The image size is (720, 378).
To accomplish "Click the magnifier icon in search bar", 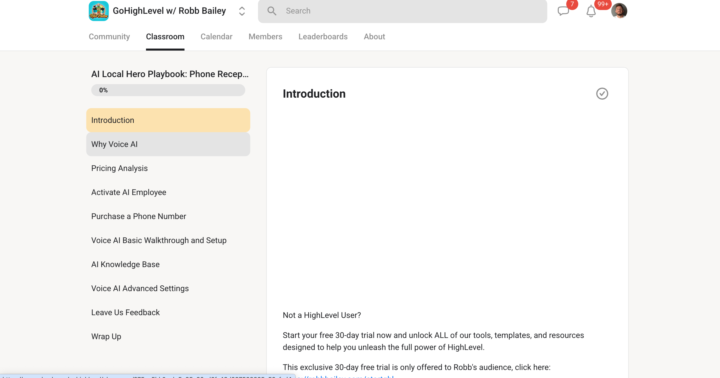I will pos(272,11).
